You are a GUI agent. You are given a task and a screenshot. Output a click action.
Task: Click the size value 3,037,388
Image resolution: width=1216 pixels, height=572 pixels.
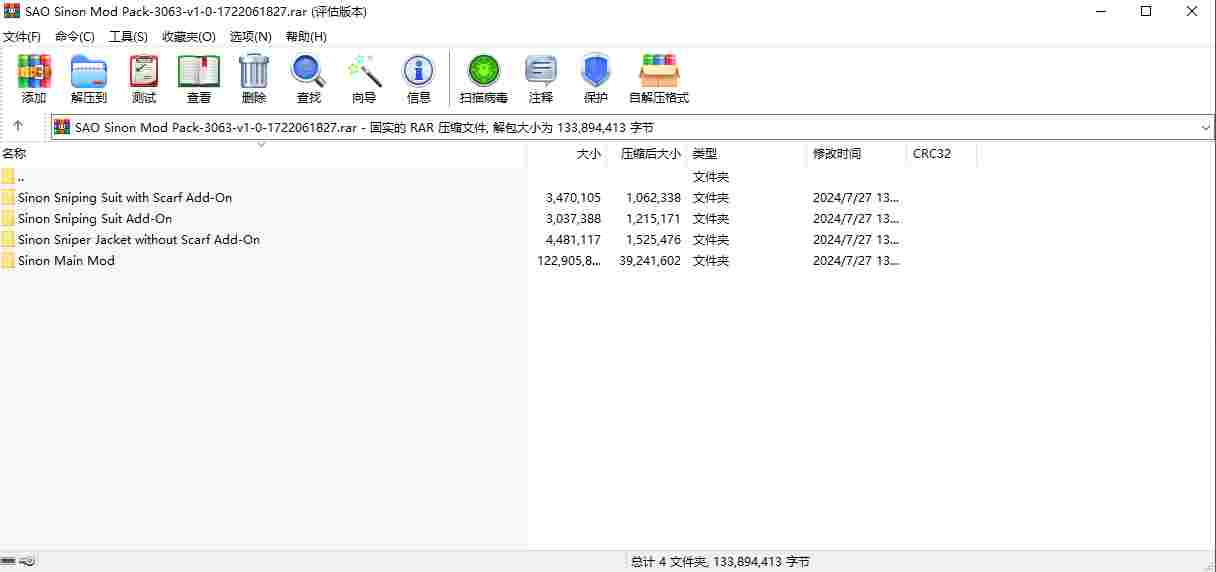pos(574,219)
